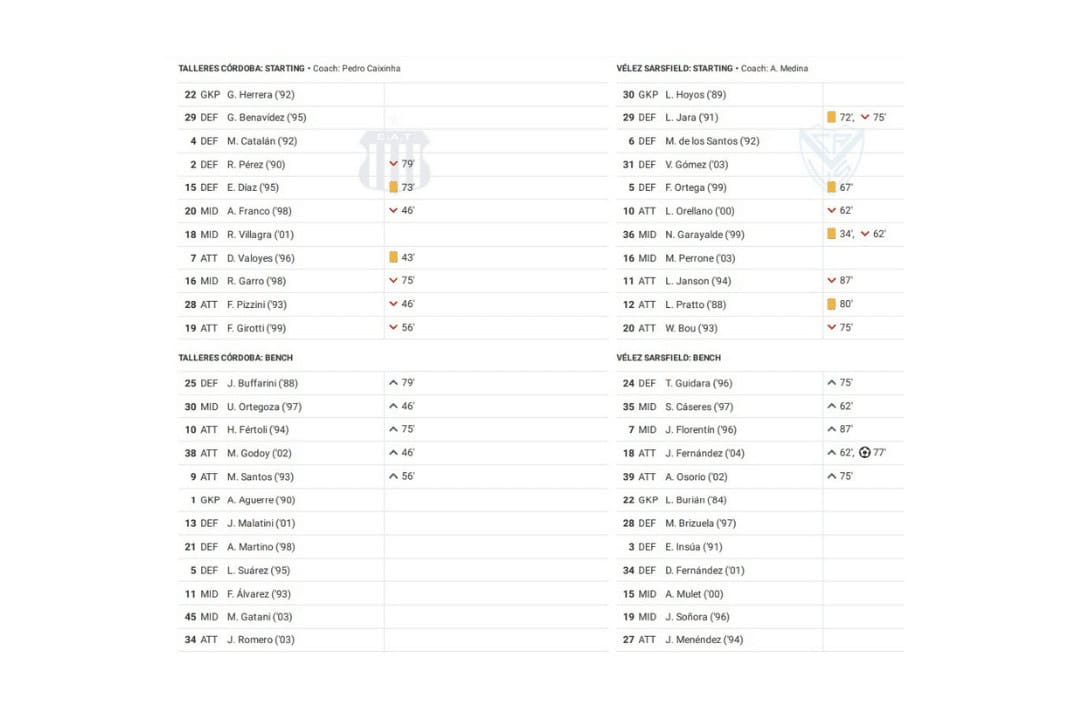Click L. Pratto yellow card icon
The height and width of the screenshot is (712, 1068).
[832, 304]
